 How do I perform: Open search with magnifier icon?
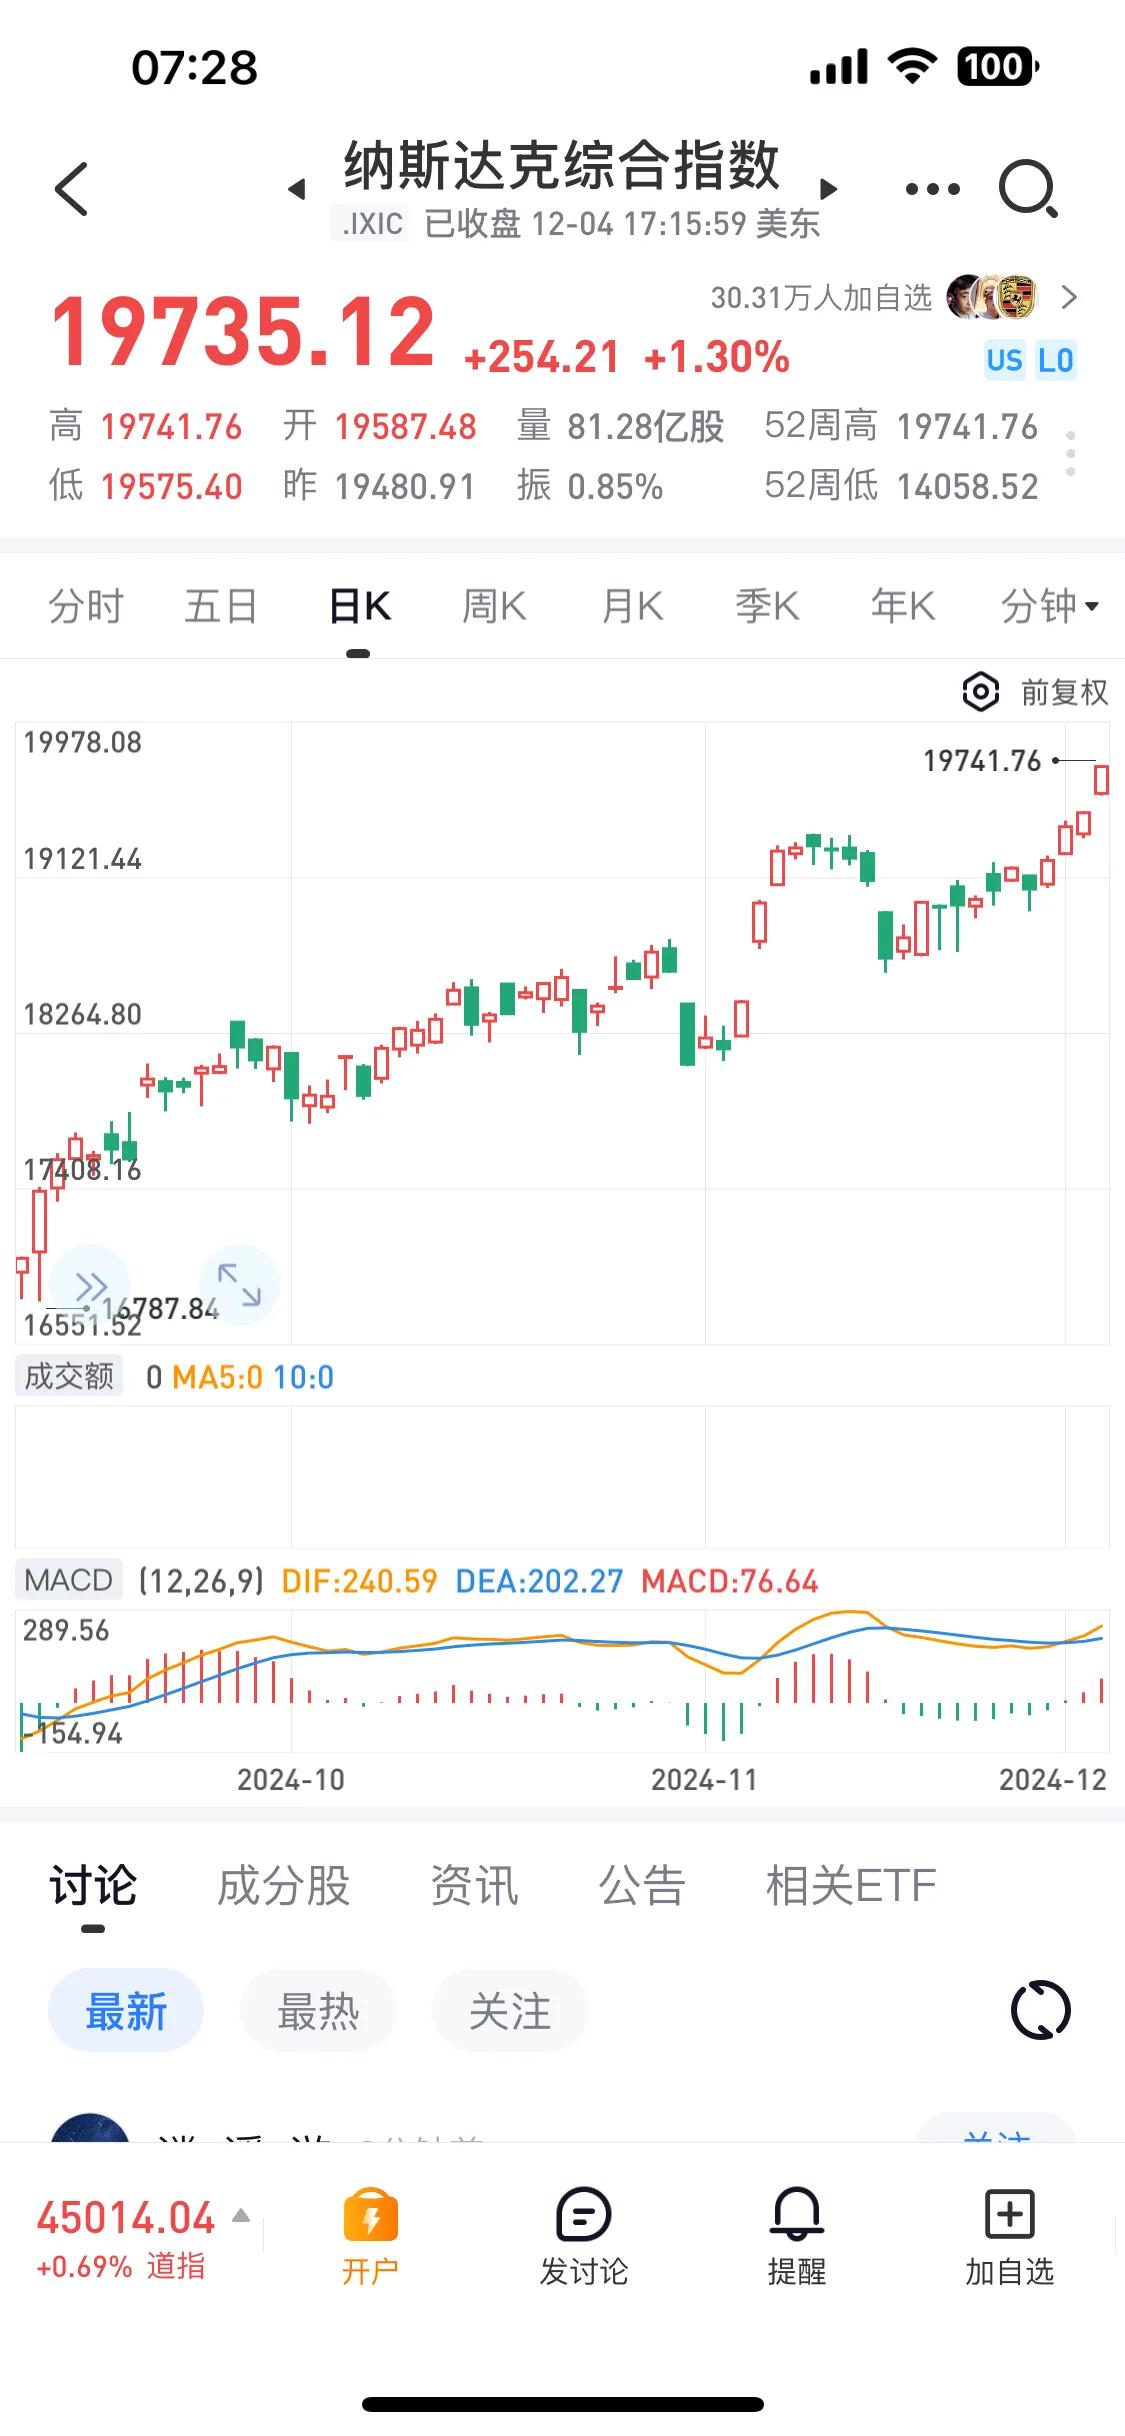click(1028, 188)
